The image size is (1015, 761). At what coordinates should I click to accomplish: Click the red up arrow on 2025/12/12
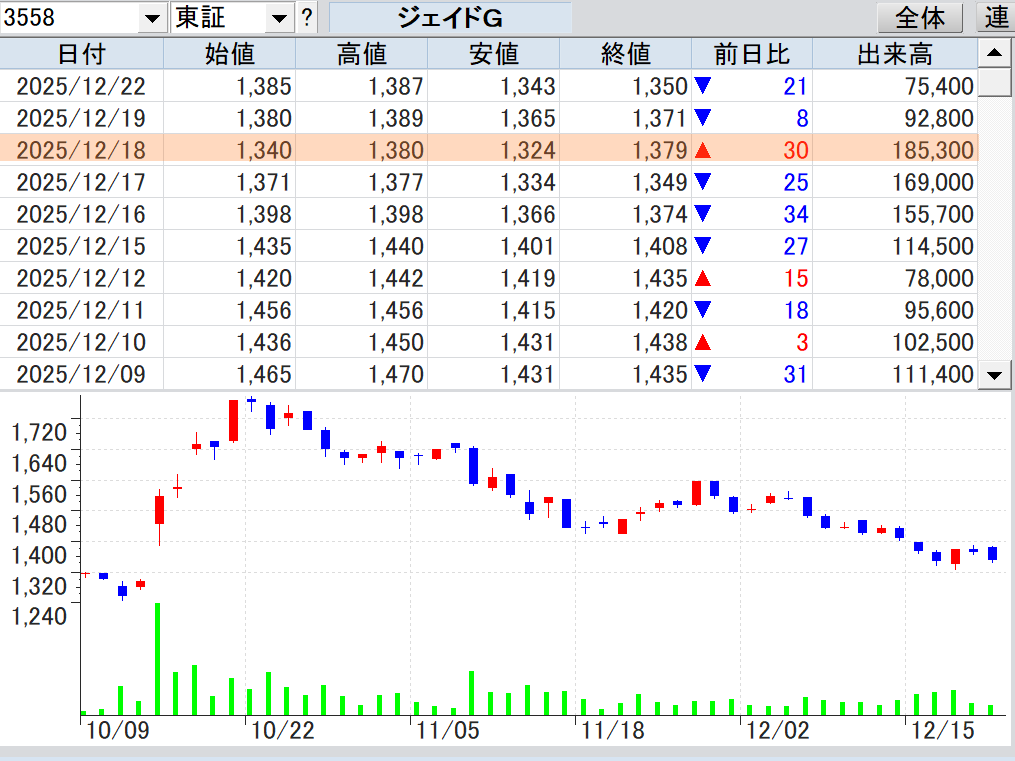coord(703,279)
